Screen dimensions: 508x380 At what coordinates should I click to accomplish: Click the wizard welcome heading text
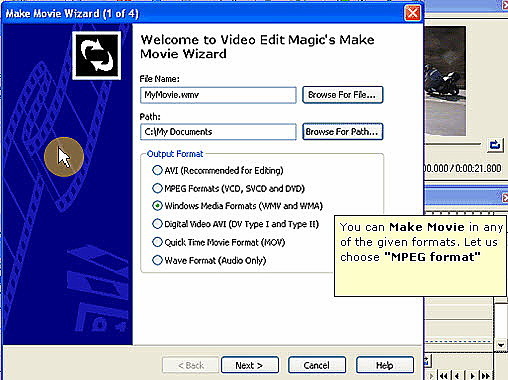(257, 47)
